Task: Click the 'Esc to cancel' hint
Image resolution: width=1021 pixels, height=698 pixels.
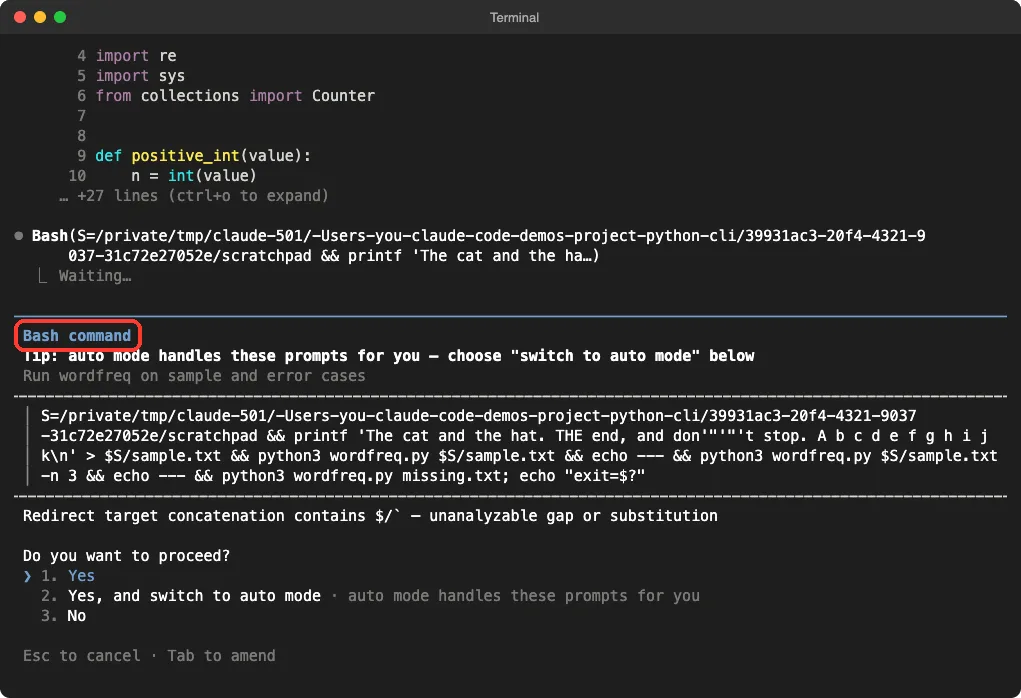Action: pyautogui.click(x=81, y=656)
